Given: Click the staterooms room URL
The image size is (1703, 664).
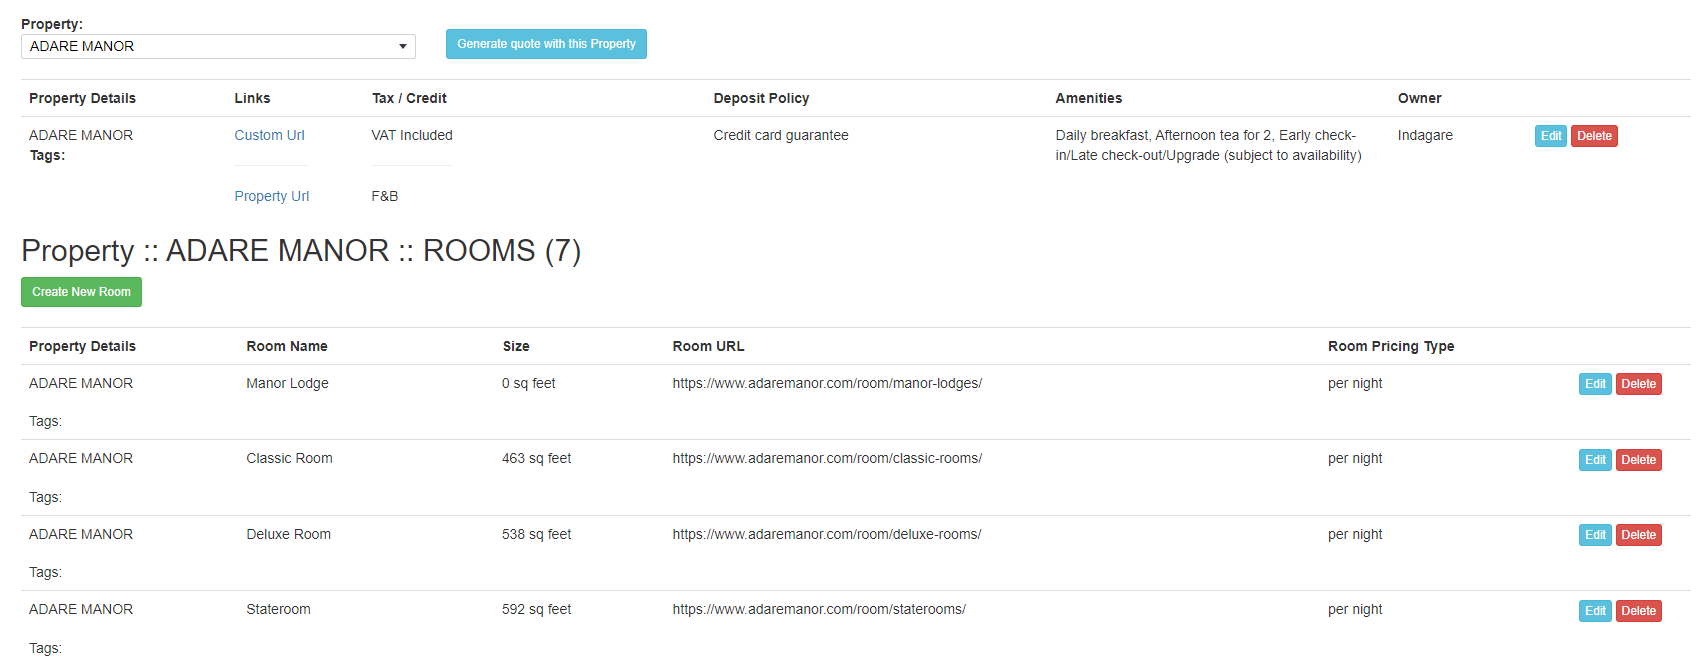Looking at the screenshot, I should point(819,609).
